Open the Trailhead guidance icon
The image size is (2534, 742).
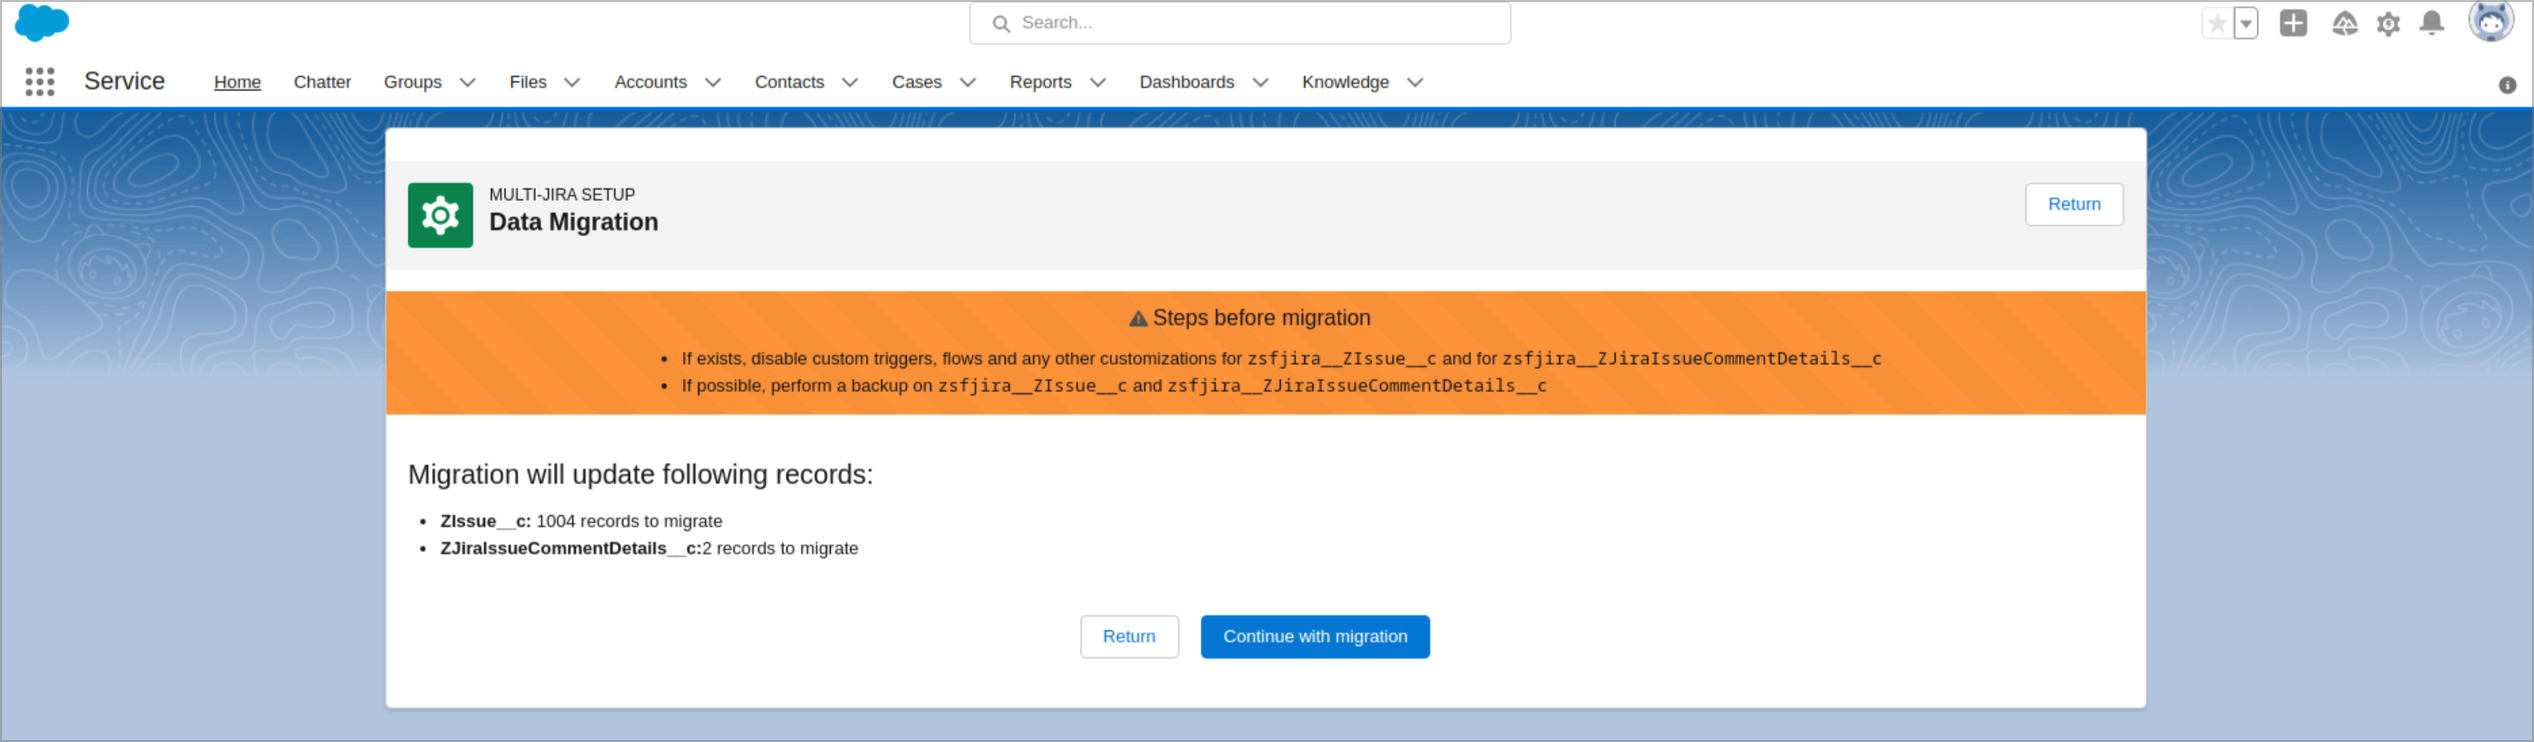coord(2344,23)
